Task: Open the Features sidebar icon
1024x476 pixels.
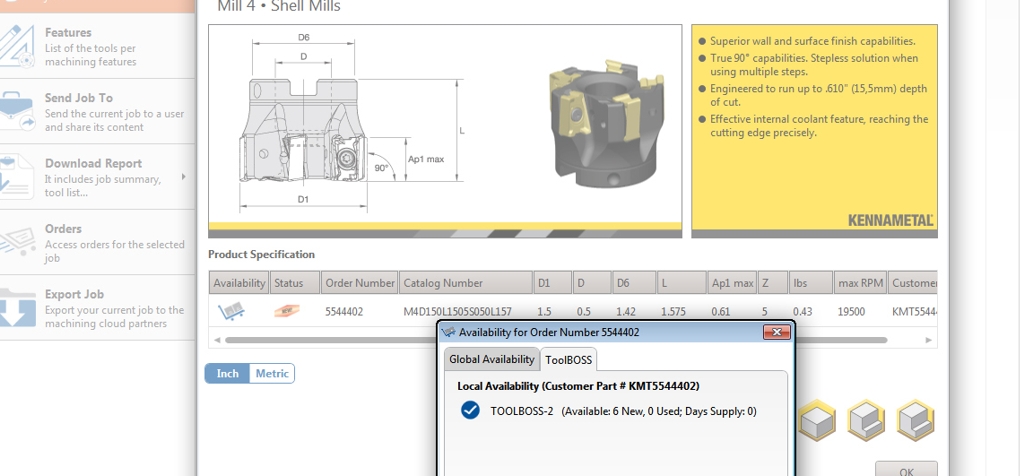Action: click(x=17, y=46)
